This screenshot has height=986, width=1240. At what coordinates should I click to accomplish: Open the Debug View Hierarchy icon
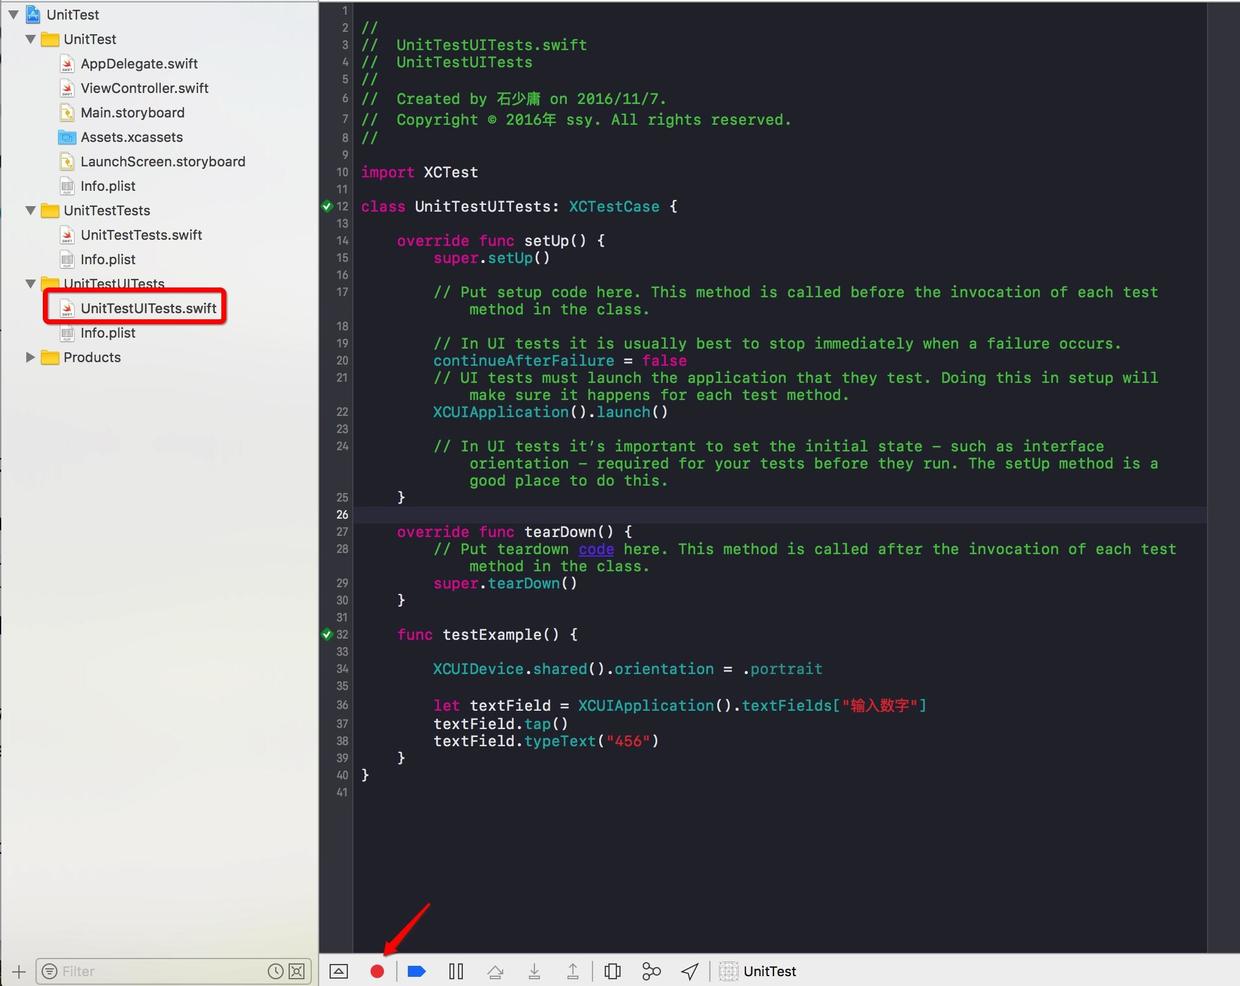pos(613,971)
